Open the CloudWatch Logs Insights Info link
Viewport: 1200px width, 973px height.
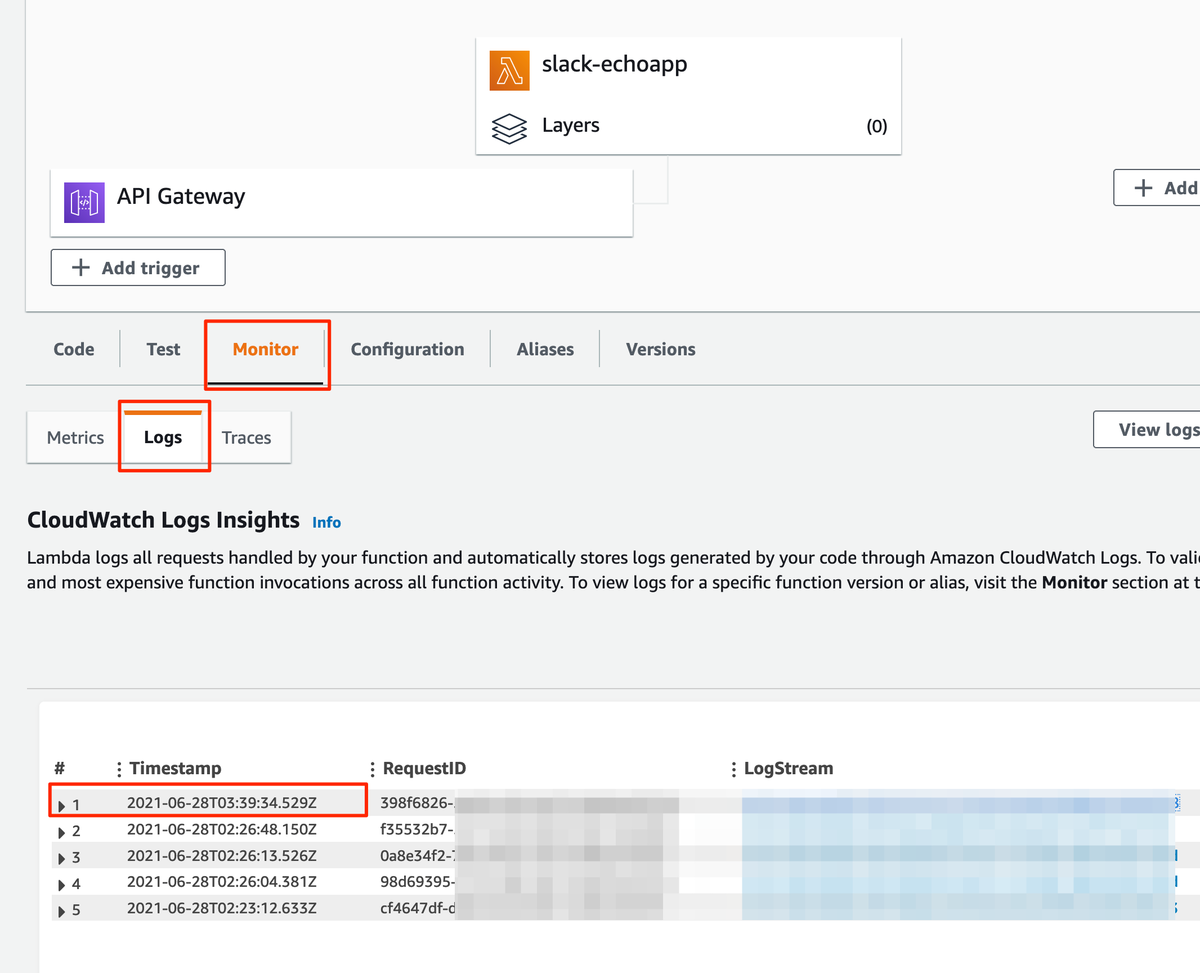[326, 522]
